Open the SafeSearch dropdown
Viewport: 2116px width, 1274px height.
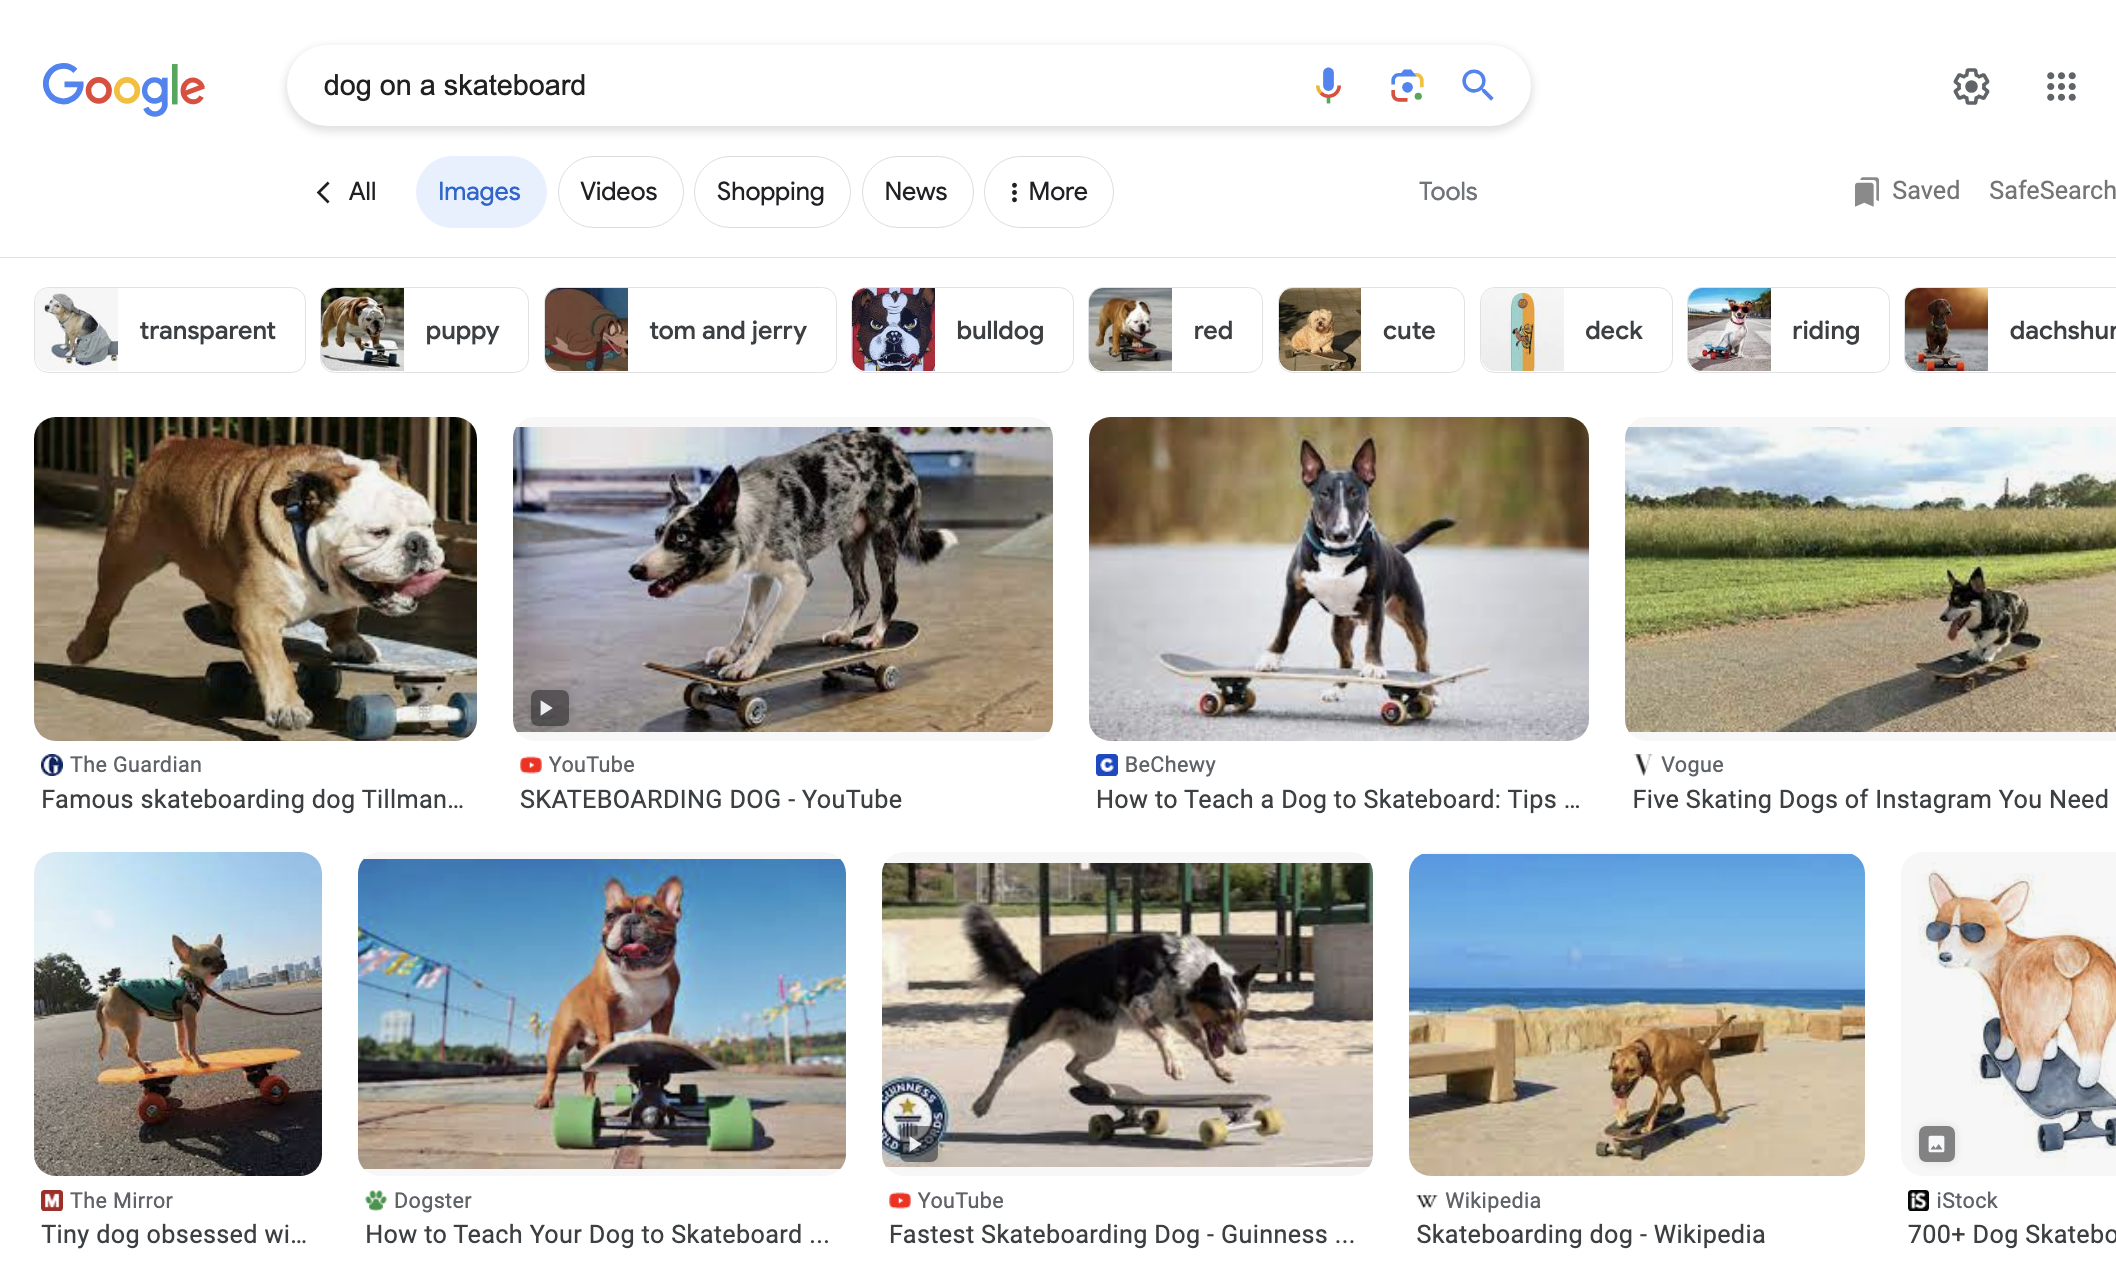[2051, 191]
